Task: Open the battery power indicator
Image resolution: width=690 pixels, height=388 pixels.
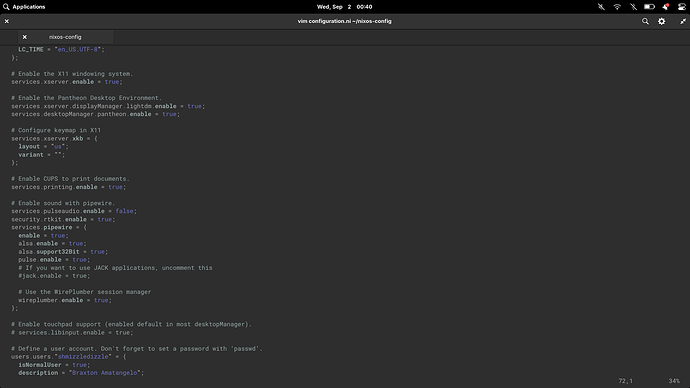Action: click(649, 7)
